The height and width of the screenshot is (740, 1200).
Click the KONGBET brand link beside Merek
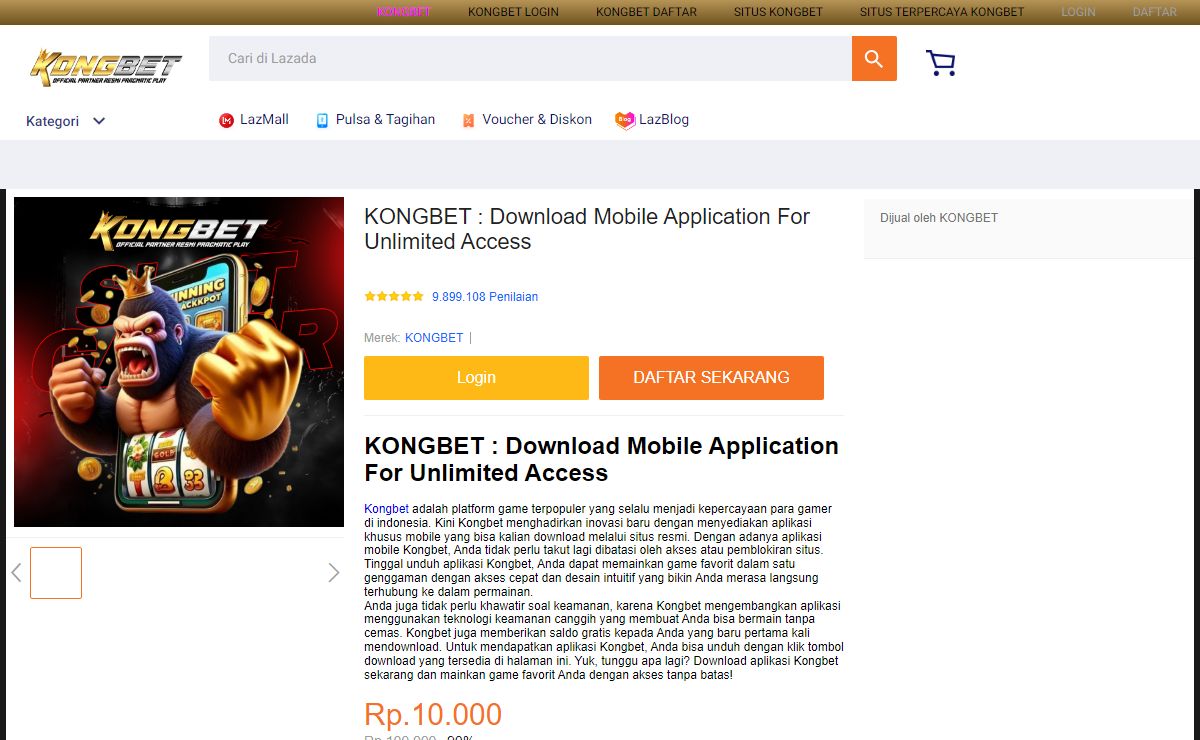pos(434,338)
